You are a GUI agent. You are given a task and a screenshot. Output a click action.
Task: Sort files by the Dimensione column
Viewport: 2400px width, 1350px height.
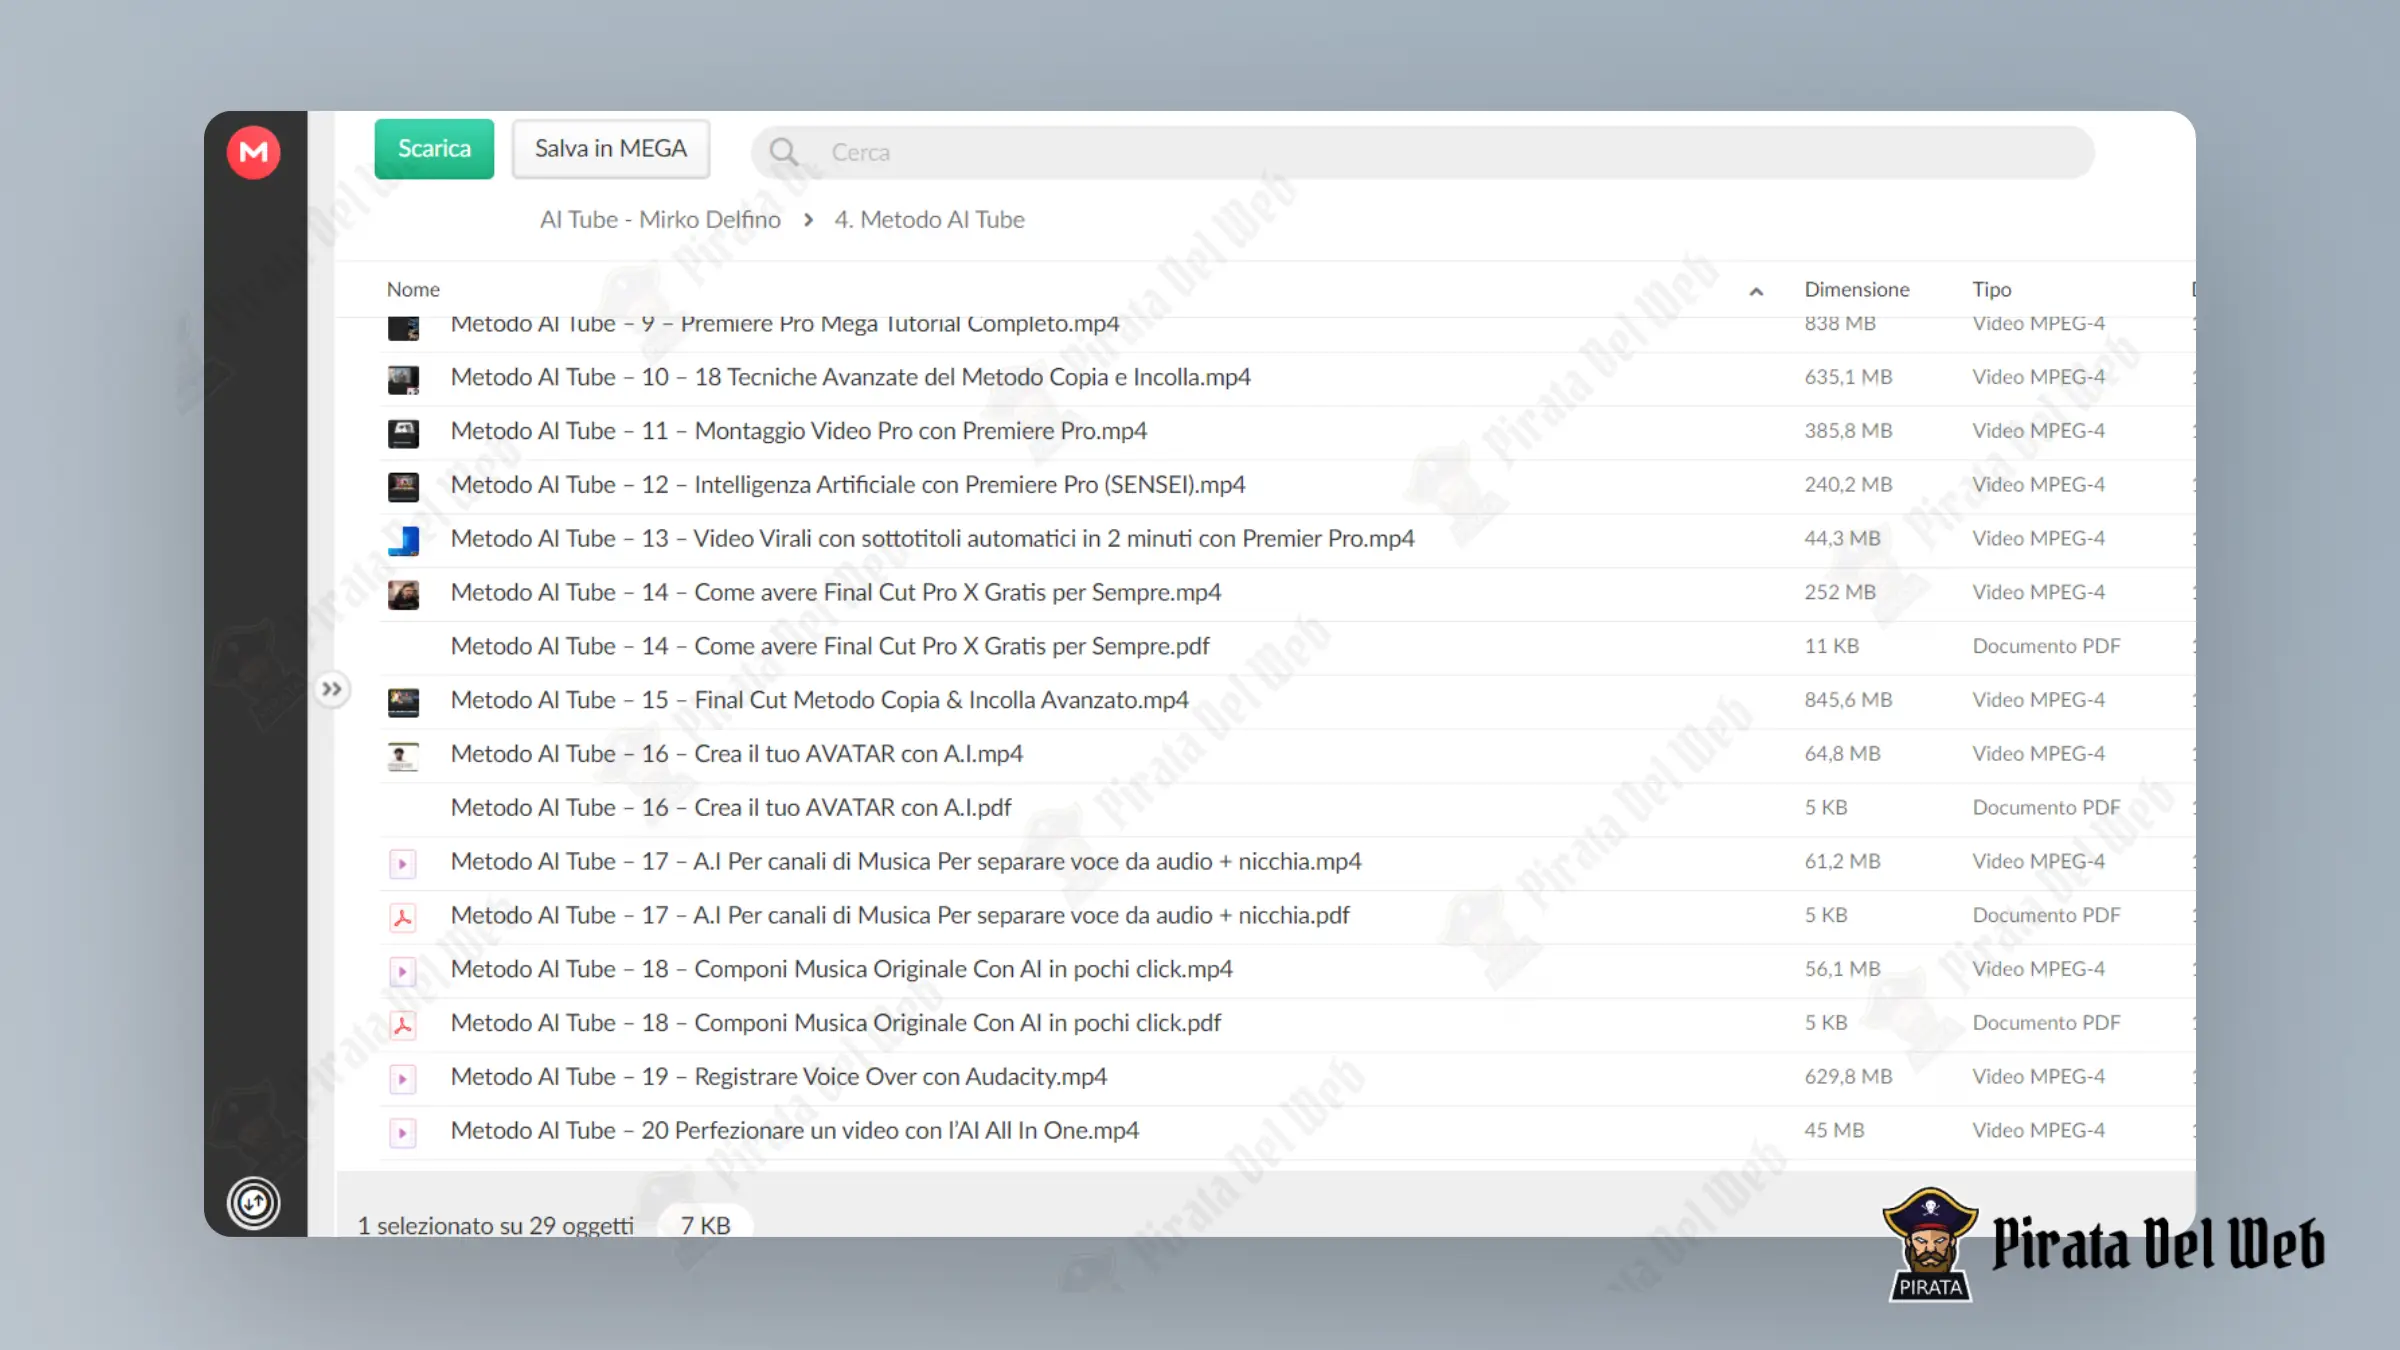coord(1857,289)
